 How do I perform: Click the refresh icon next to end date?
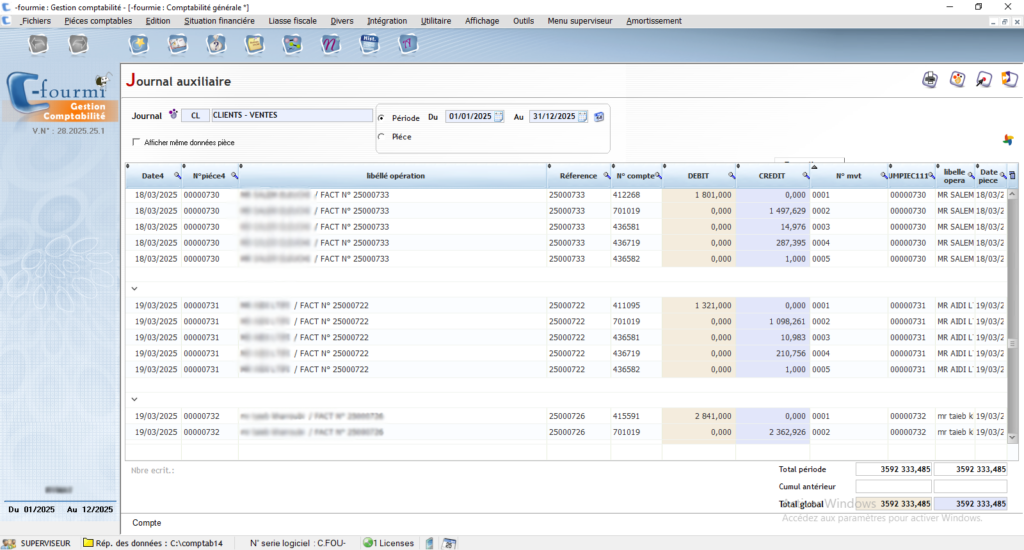coord(599,117)
